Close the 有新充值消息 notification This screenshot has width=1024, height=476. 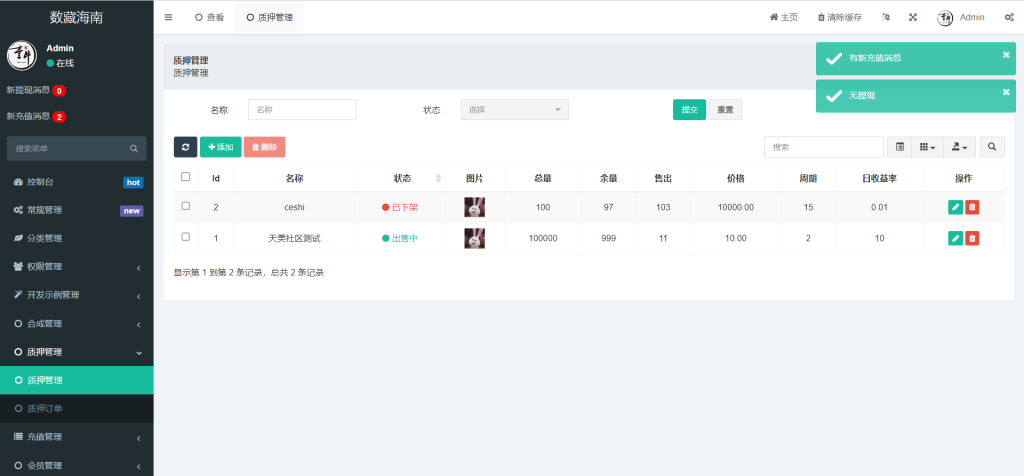[x=1006, y=55]
